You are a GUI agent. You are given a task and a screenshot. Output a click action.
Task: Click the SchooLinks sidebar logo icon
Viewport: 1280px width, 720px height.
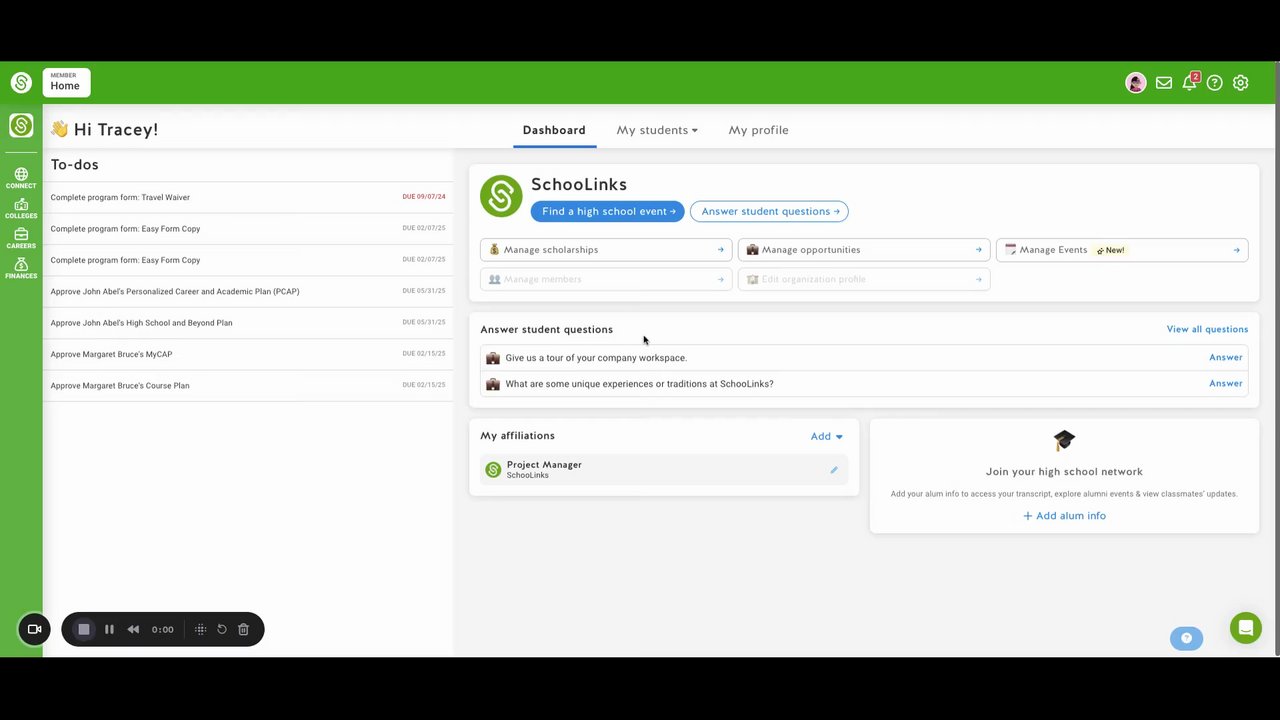click(21, 125)
